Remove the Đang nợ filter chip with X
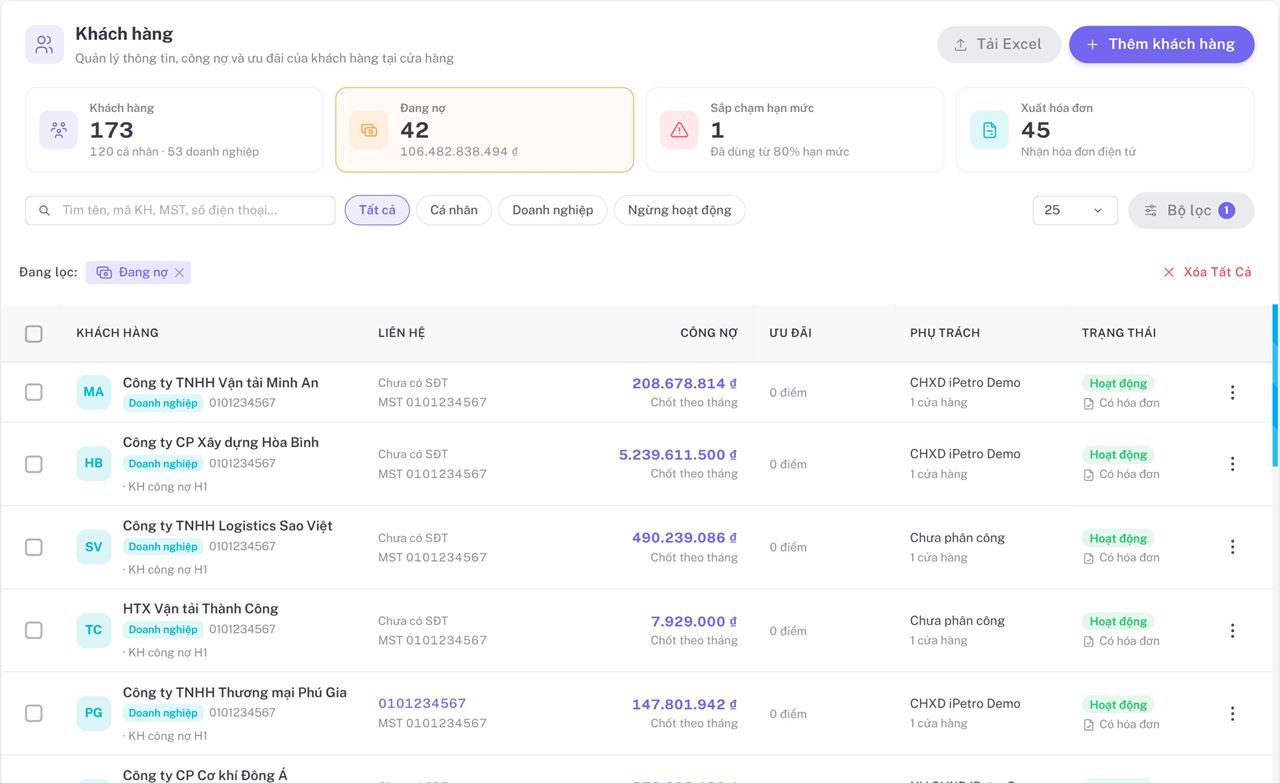This screenshot has width=1280, height=783. [180, 272]
